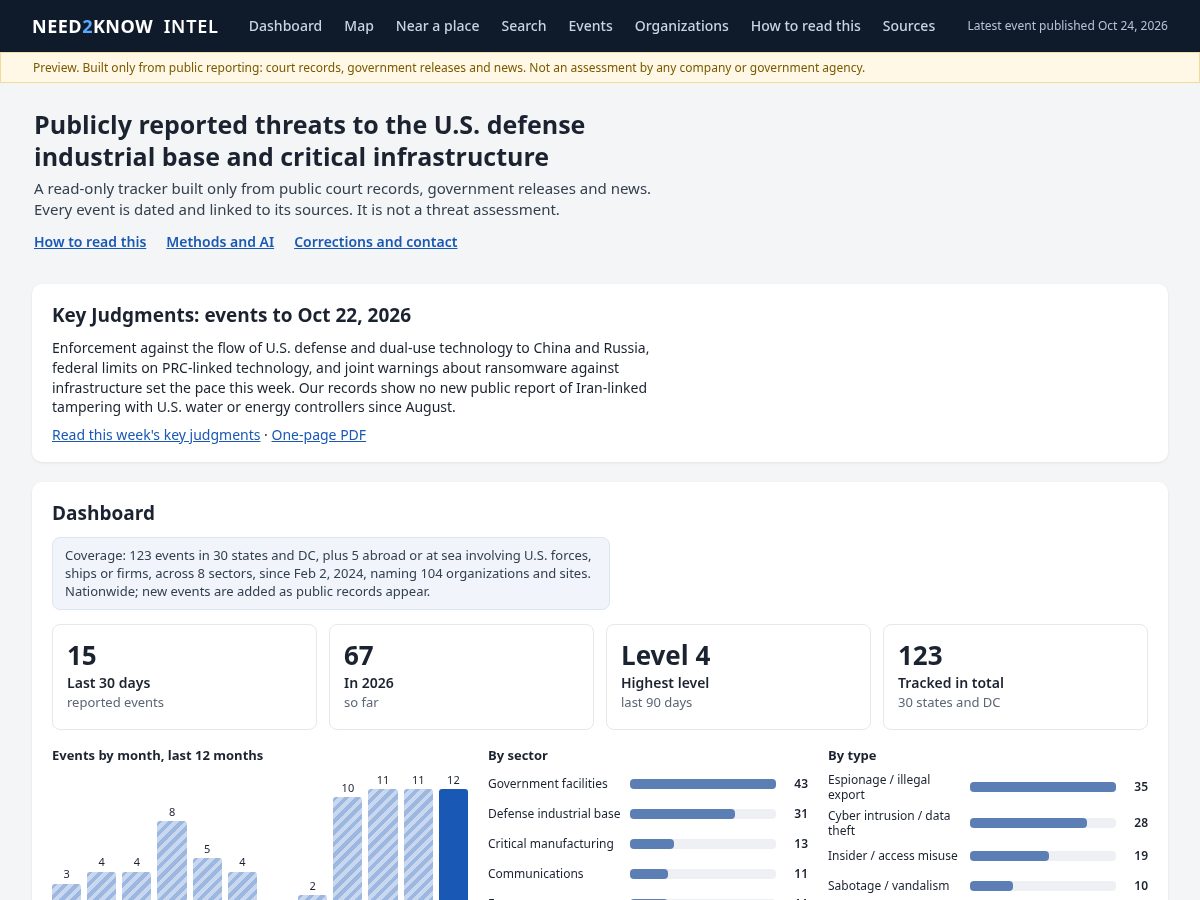Click the 'Latest event published Oct 24, 2026' text

[1068, 26]
